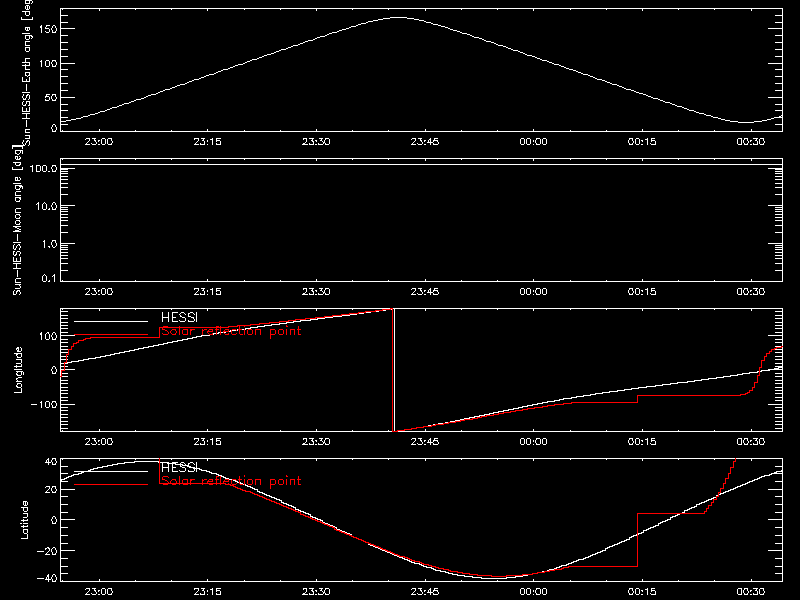Screen dimensions: 800x600
Task: Click the 20 tick on Latitude plot
Action: (x=51, y=490)
